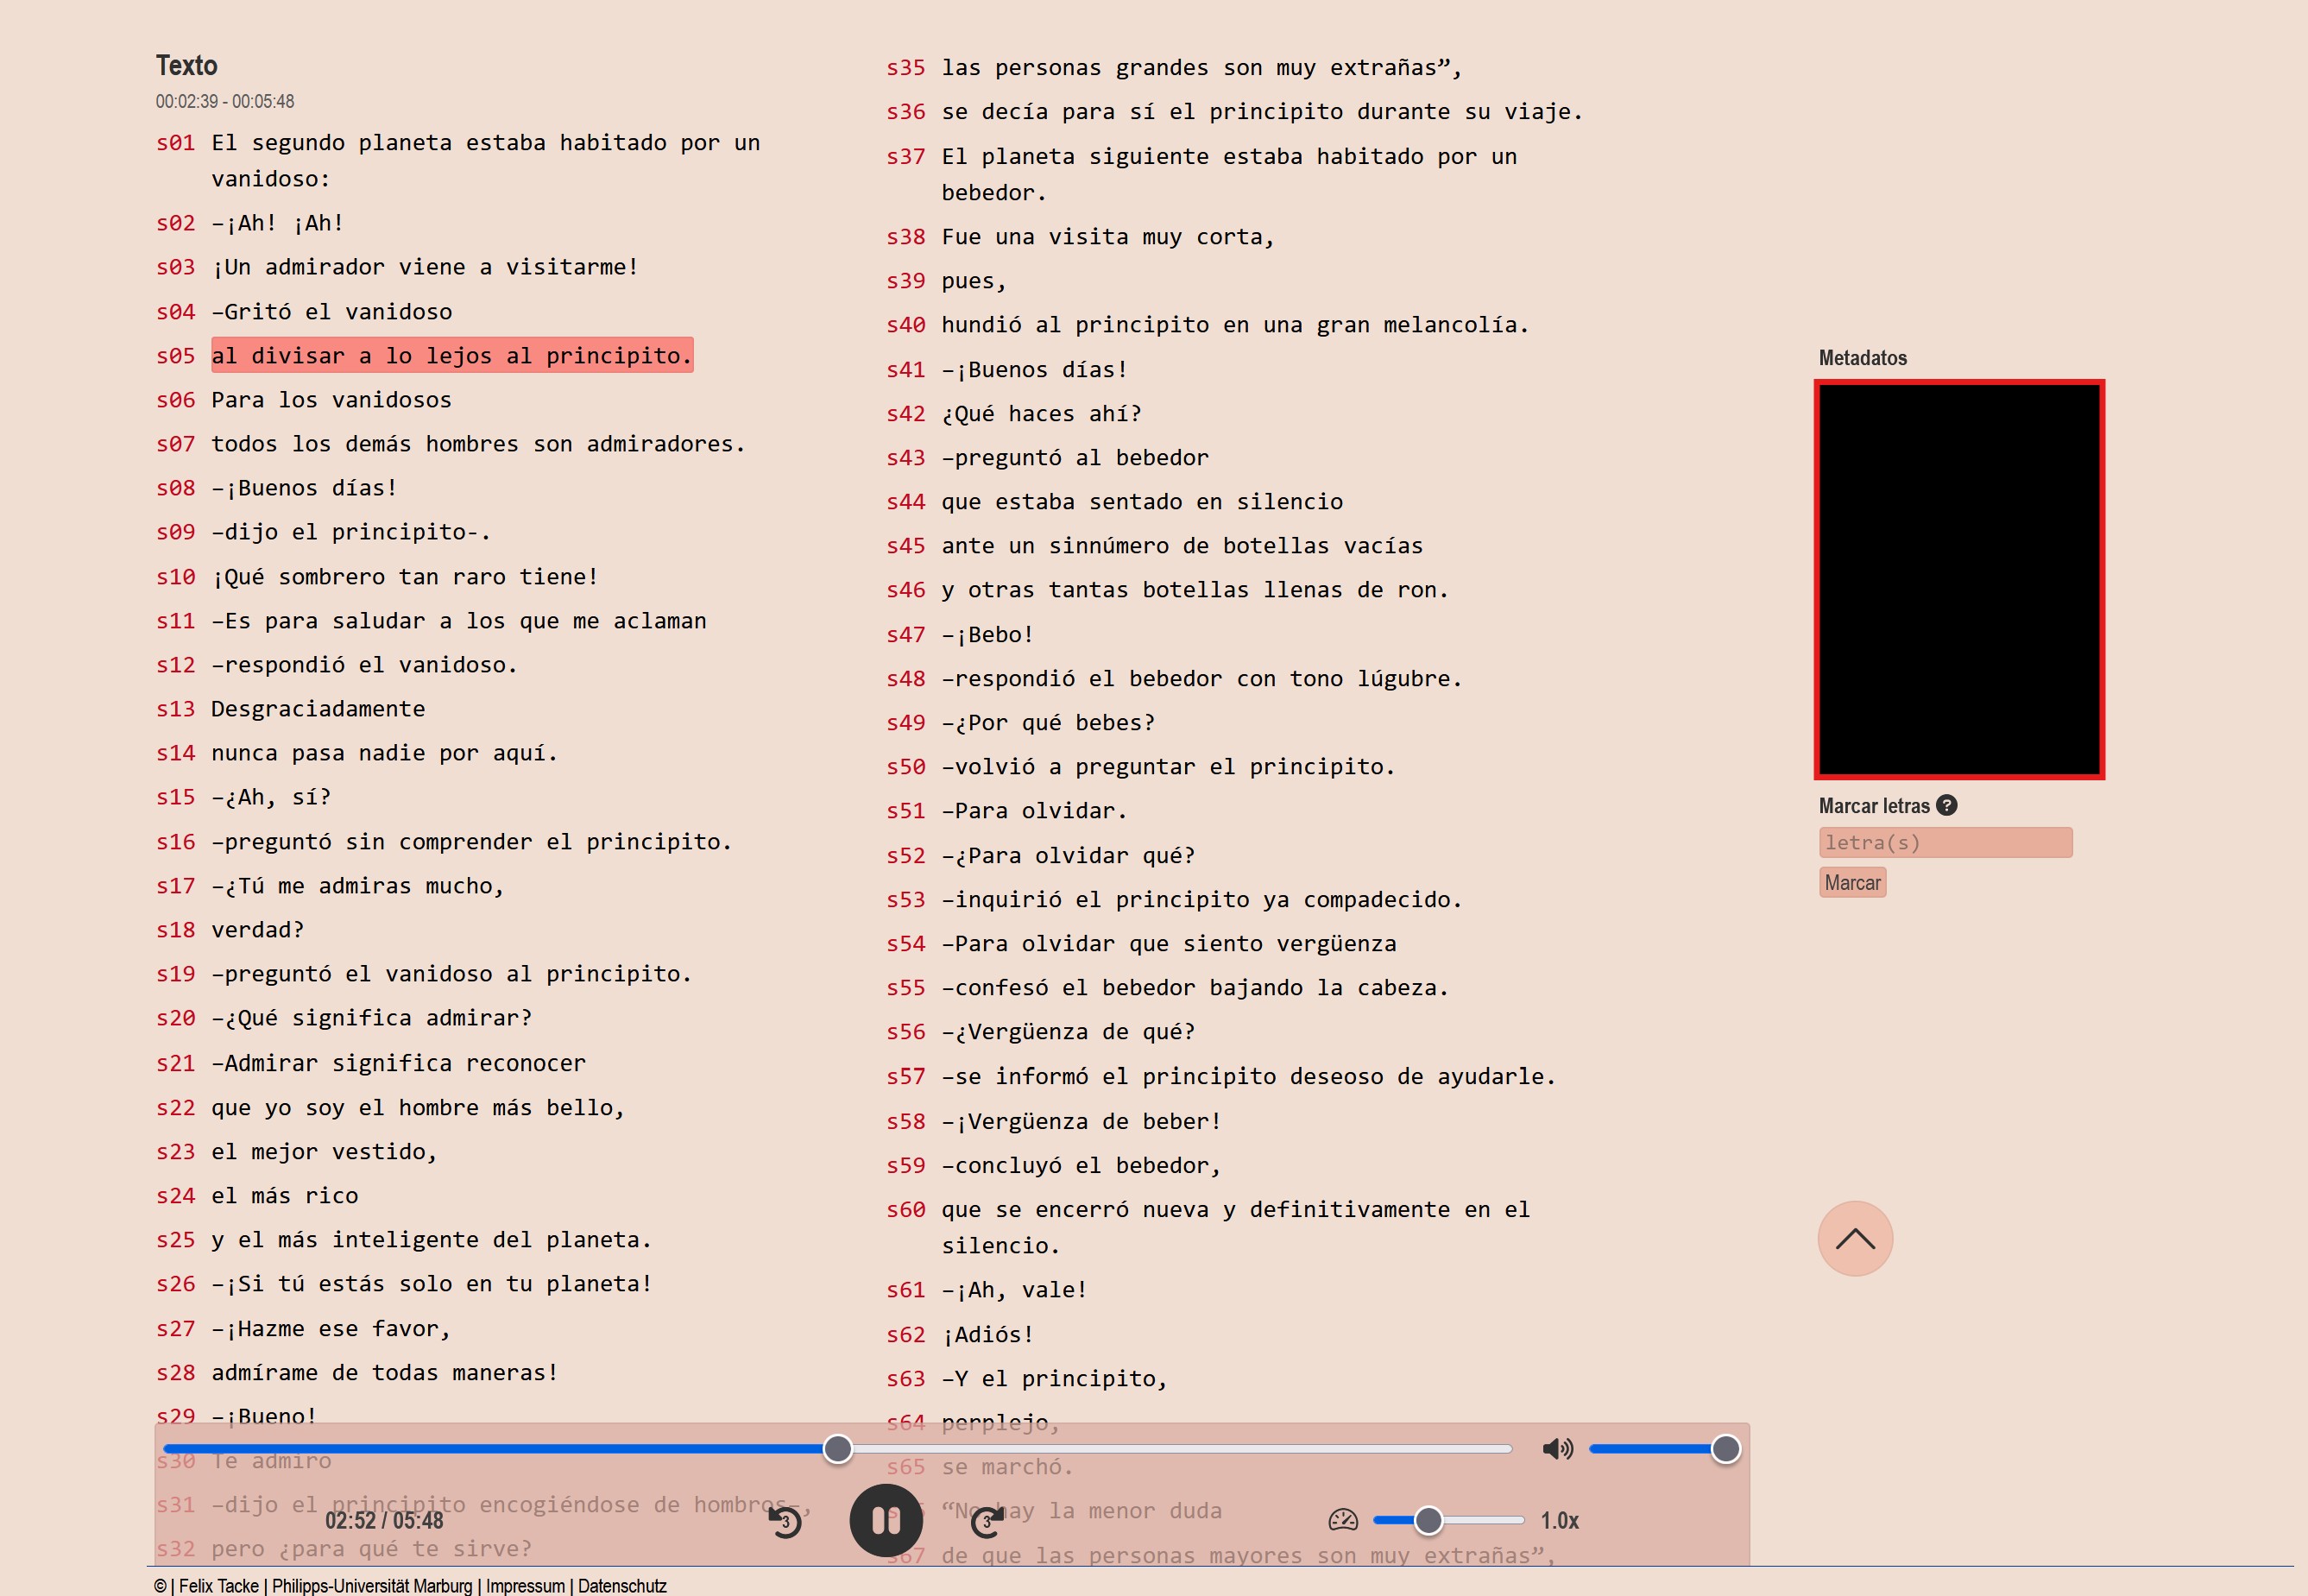2308x1596 pixels.
Task: Click line '–Para olvidar que siento vergüenza'
Action: (x=1169, y=943)
